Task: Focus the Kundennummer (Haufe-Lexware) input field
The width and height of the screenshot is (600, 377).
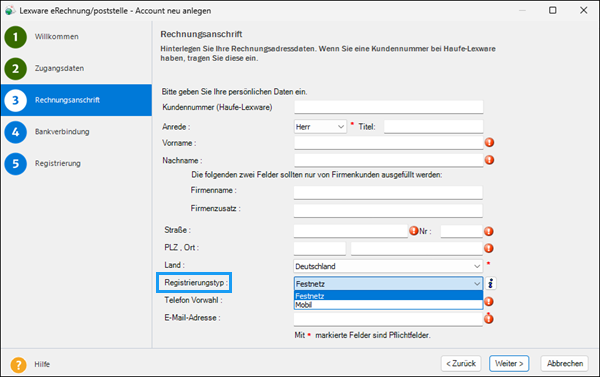Action: (x=388, y=107)
